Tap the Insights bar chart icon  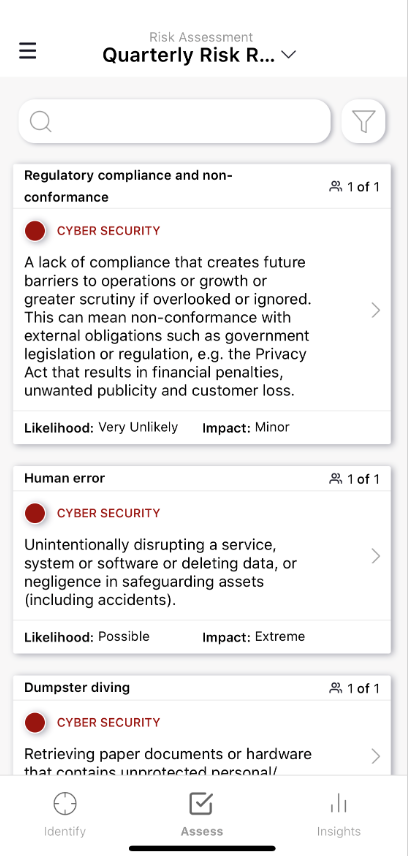[x=339, y=804]
